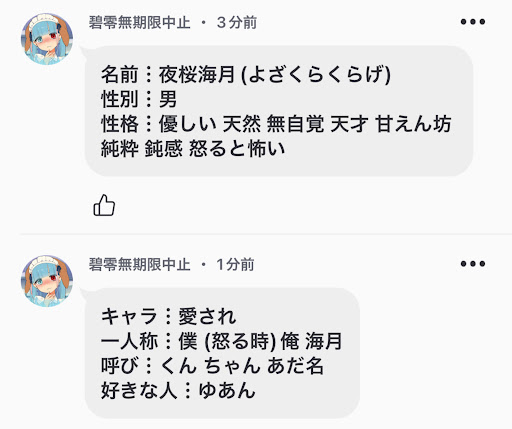Click the reading text よざくらくらげ
Image resolution: width=512 pixels, height=429 pixels.
pos(315,74)
